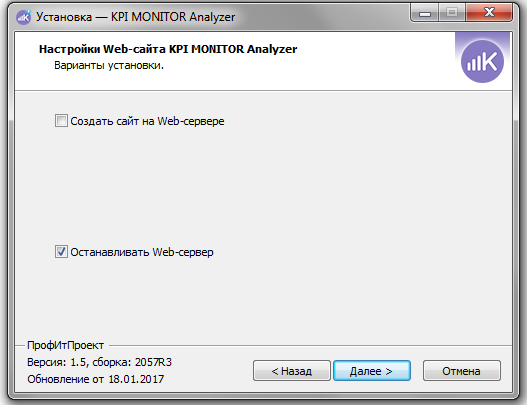Click the 'Останавливать Web-сервер' label text

pos(142,252)
